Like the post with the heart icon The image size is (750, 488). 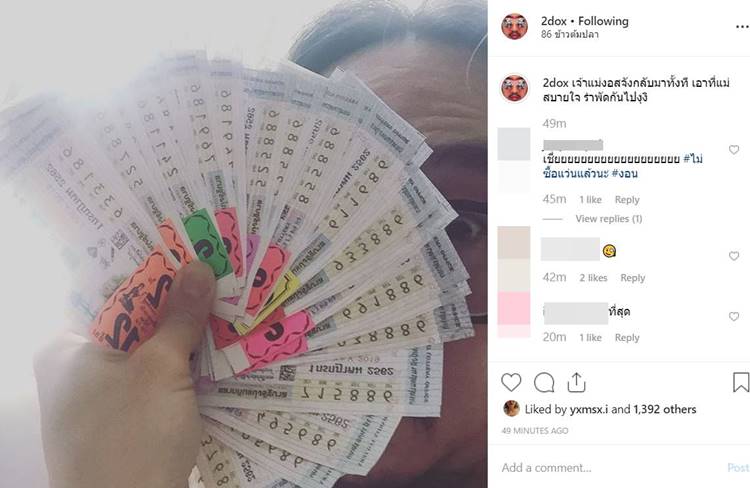pyautogui.click(x=511, y=383)
